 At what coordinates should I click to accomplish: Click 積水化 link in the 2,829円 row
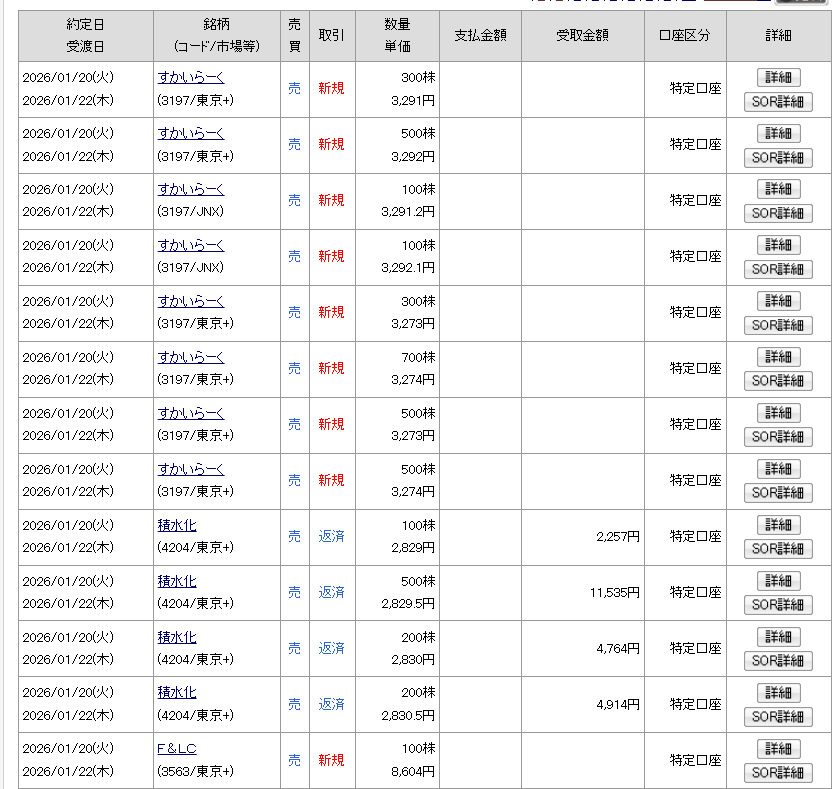[177, 525]
